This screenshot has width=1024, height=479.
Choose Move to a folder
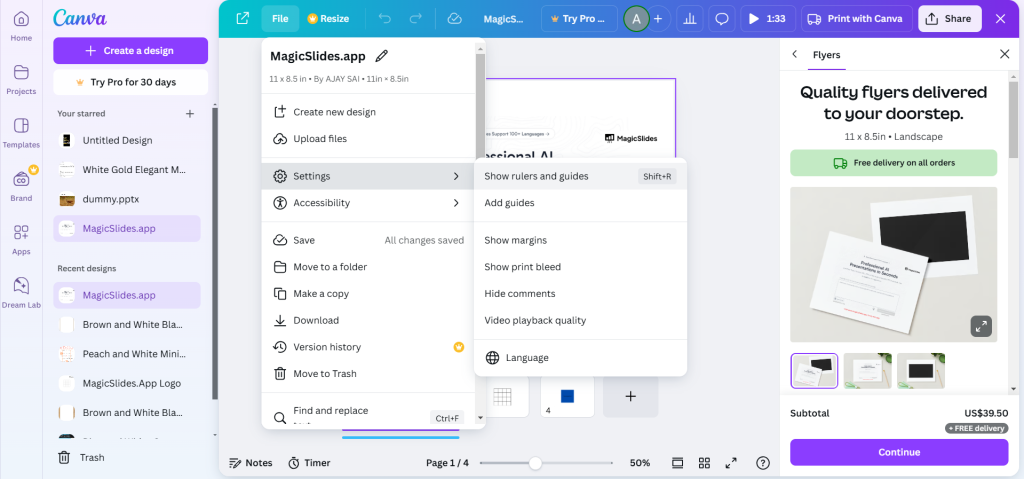pyautogui.click(x=368, y=267)
